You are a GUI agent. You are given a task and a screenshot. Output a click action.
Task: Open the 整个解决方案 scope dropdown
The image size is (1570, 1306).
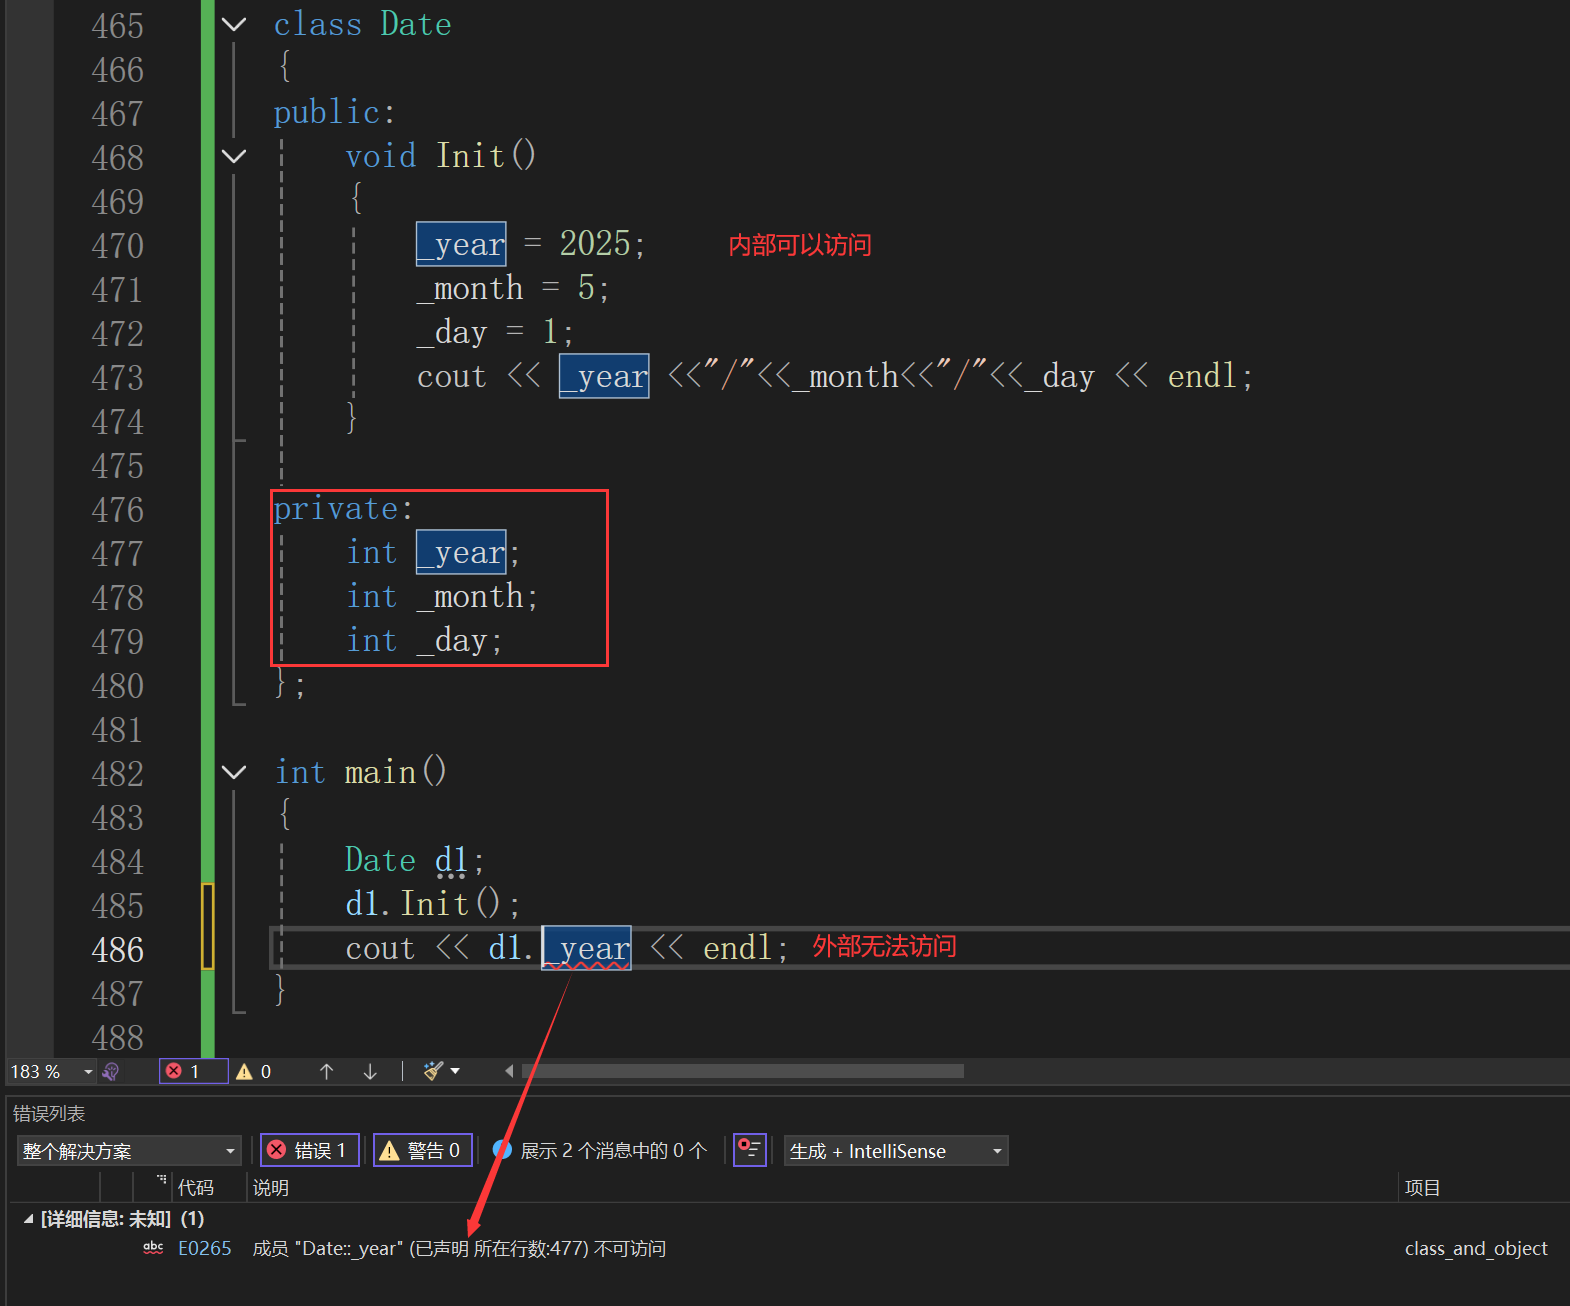pos(129,1151)
